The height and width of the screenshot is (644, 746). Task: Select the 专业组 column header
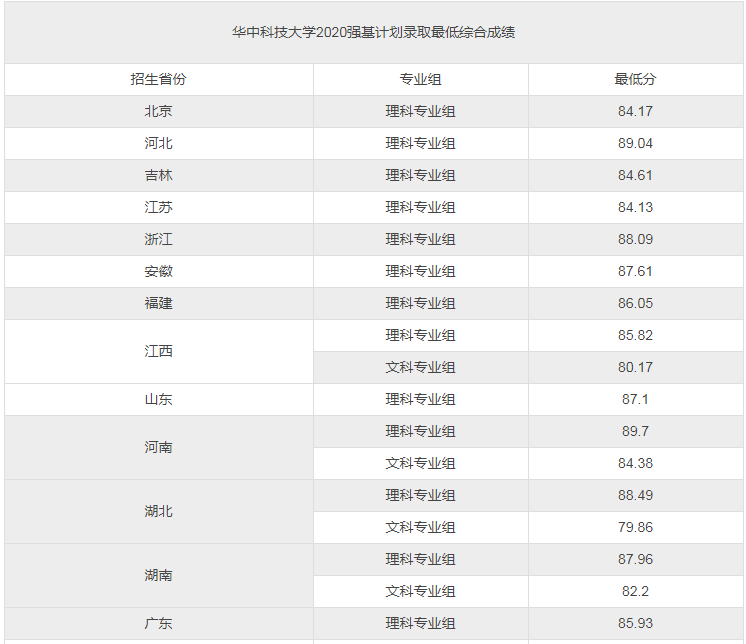[x=421, y=79]
